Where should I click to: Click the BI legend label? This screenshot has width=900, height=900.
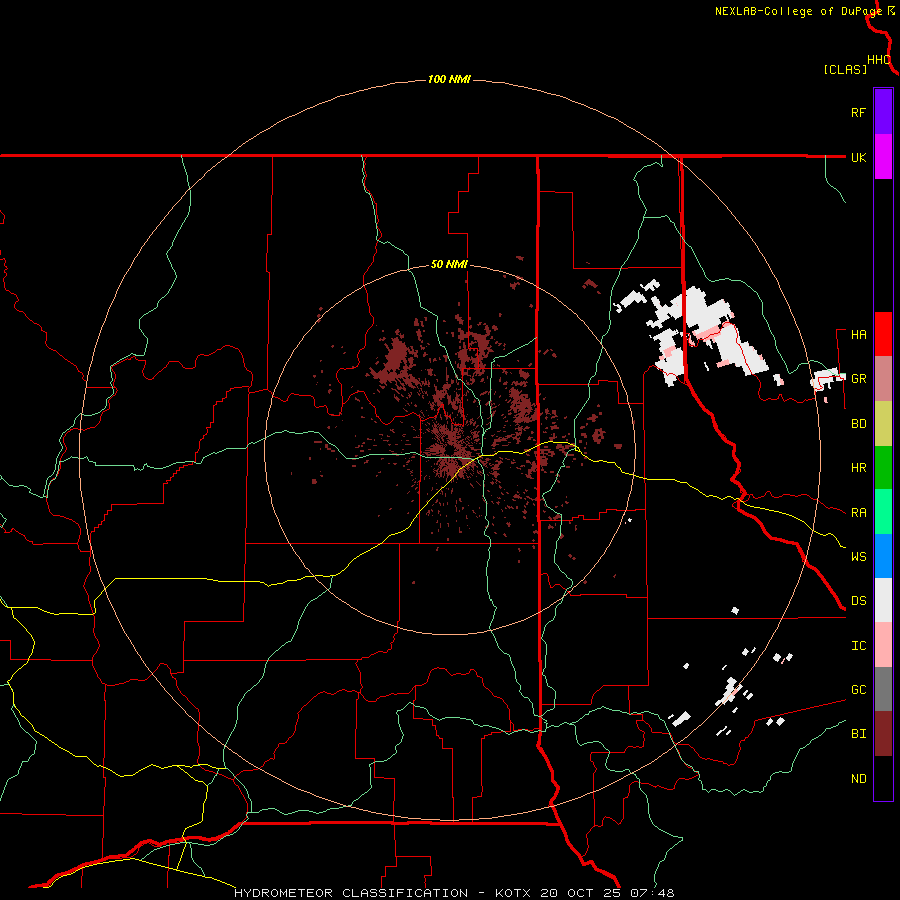click(x=858, y=734)
